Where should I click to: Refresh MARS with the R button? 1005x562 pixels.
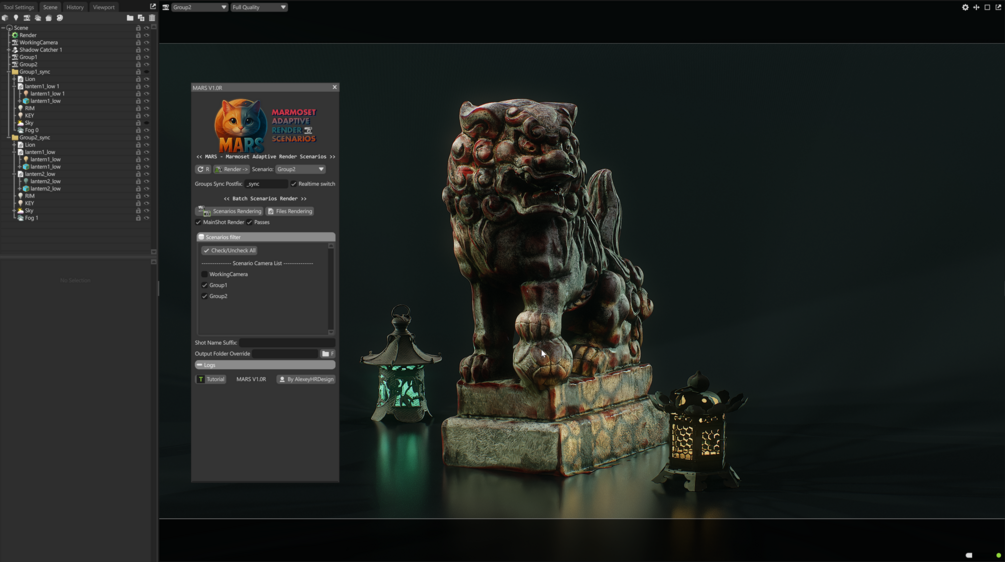(x=203, y=169)
